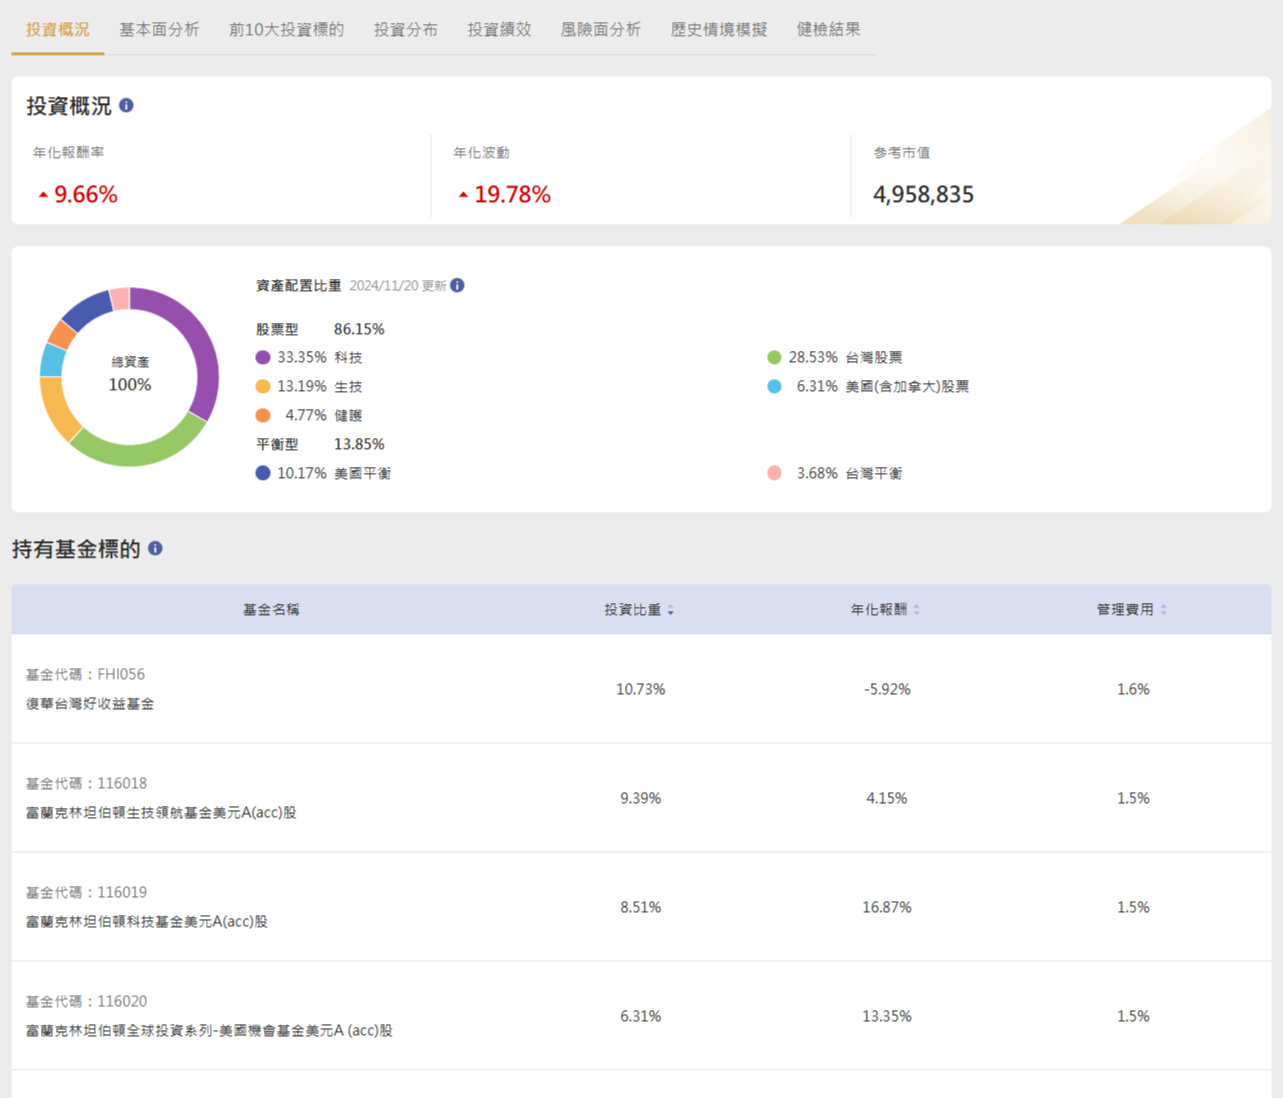Click the 4.15% annualized return cell

887,798
